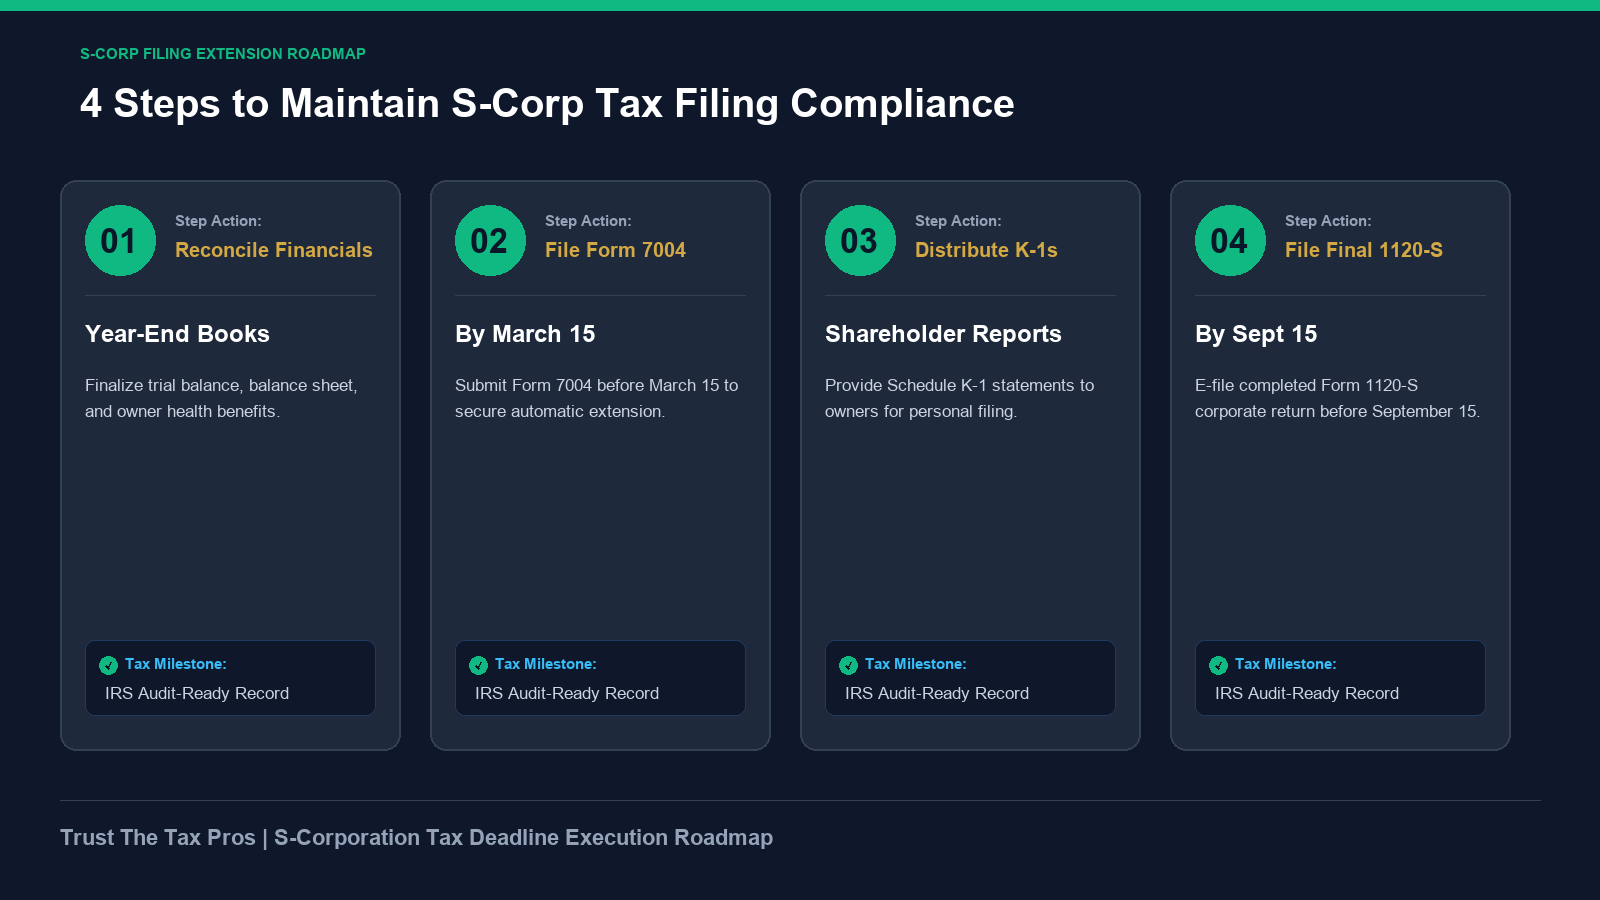Click IRS Audit-Ready Record in step 04 card
The image size is (1600, 900).
tap(1307, 693)
